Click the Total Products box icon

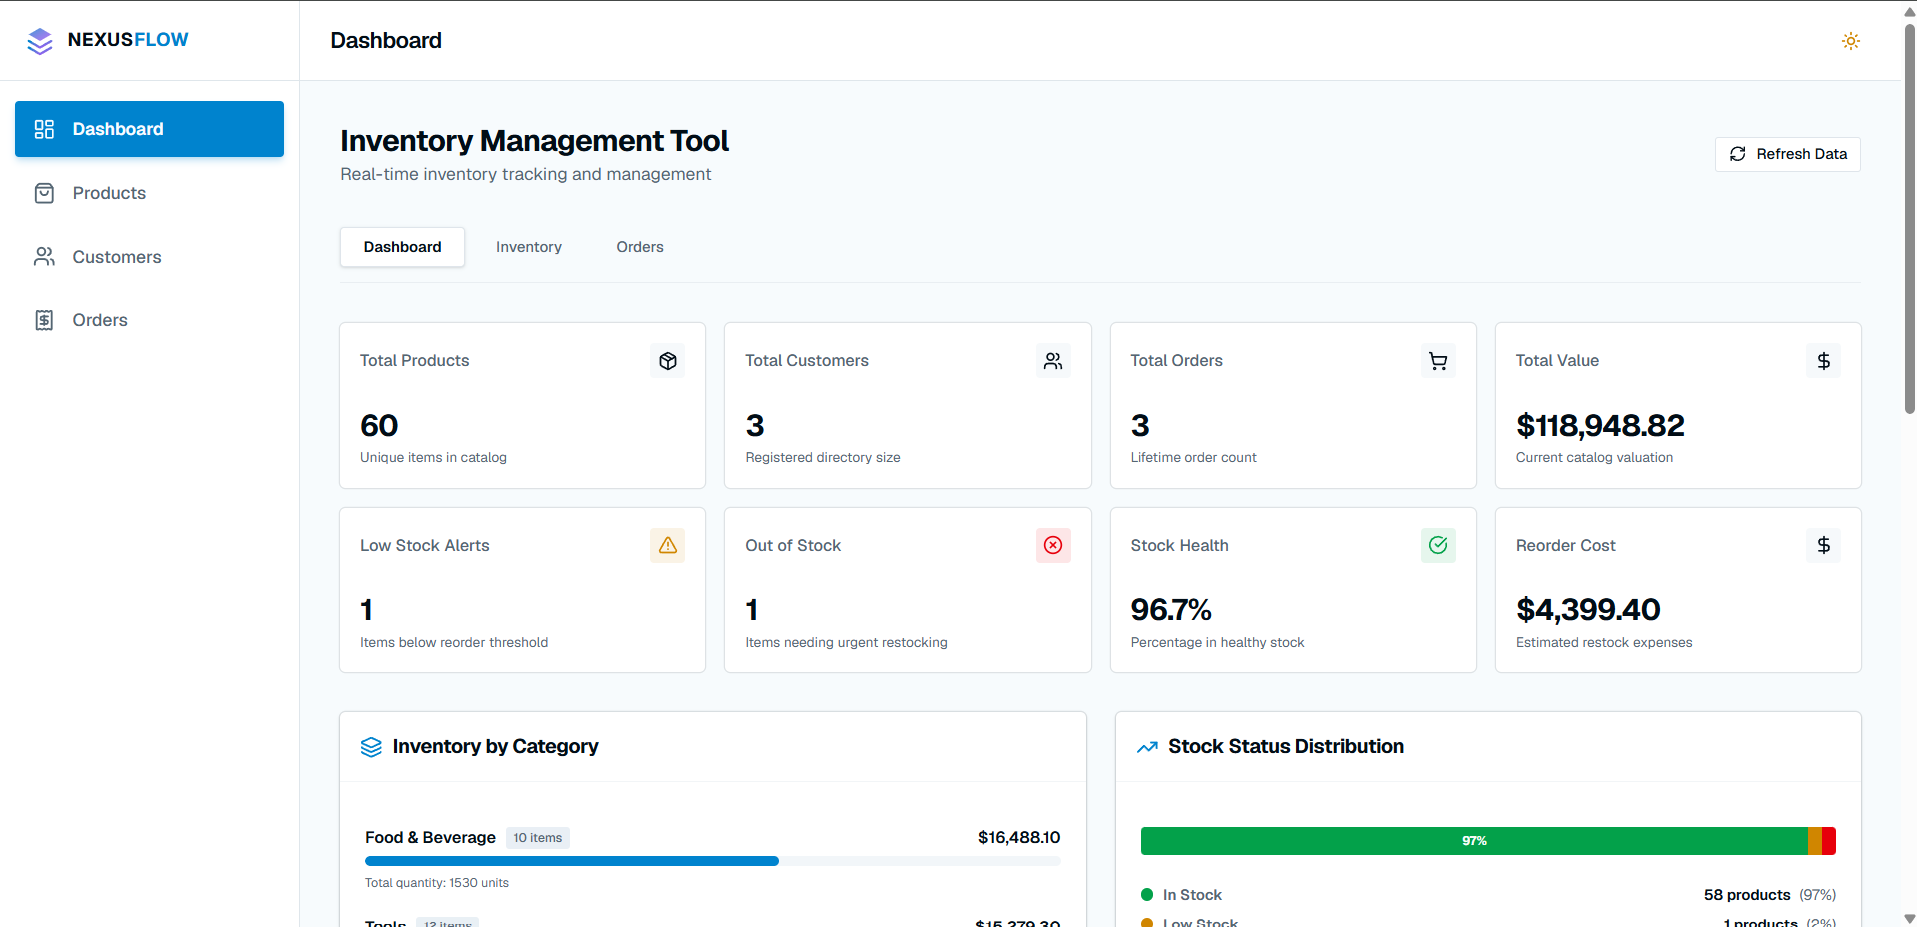pos(668,361)
